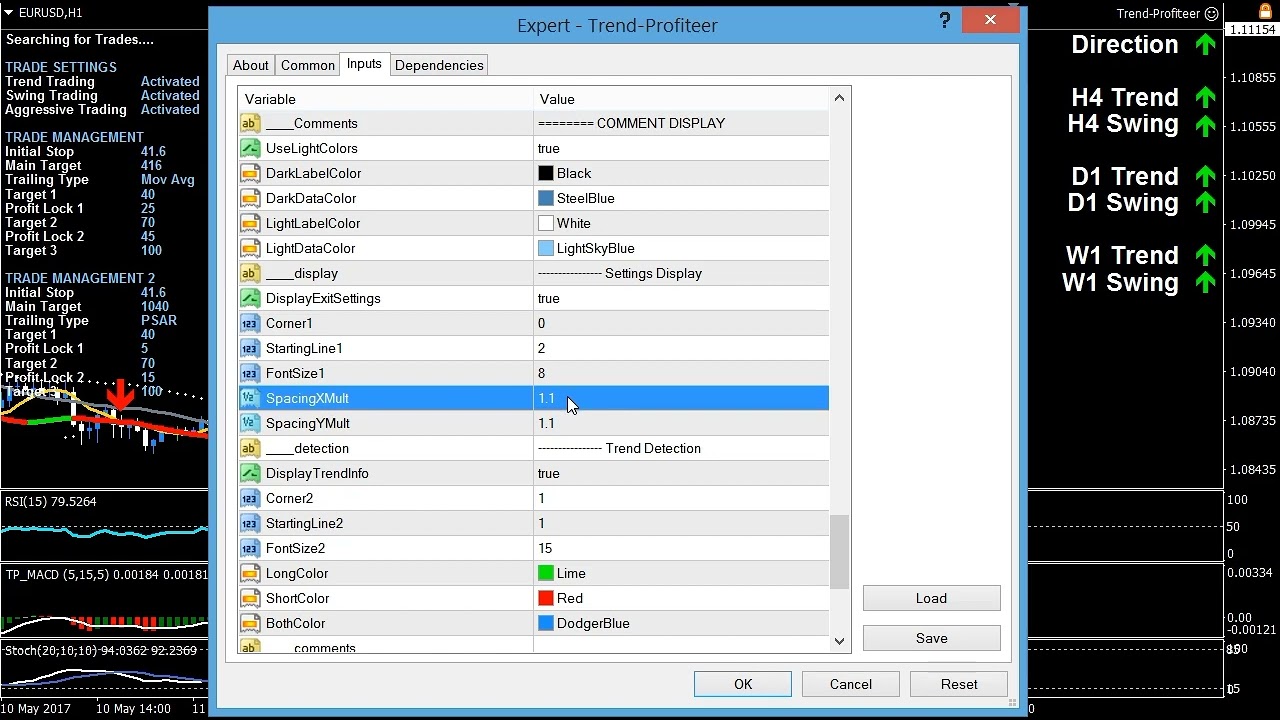The height and width of the screenshot is (720, 1280).
Task: Click the green arrow next to Direction
Action: pyautogui.click(x=1205, y=45)
